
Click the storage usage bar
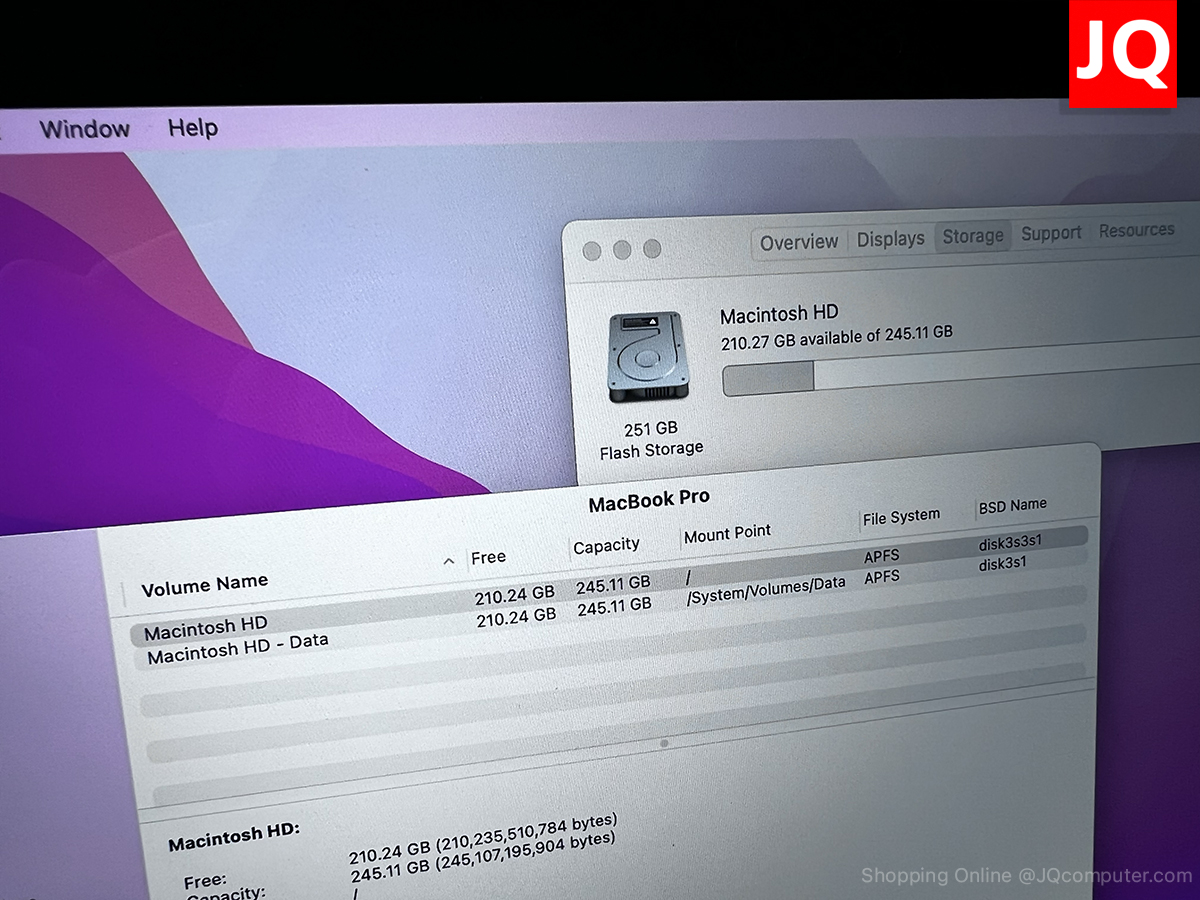point(960,373)
